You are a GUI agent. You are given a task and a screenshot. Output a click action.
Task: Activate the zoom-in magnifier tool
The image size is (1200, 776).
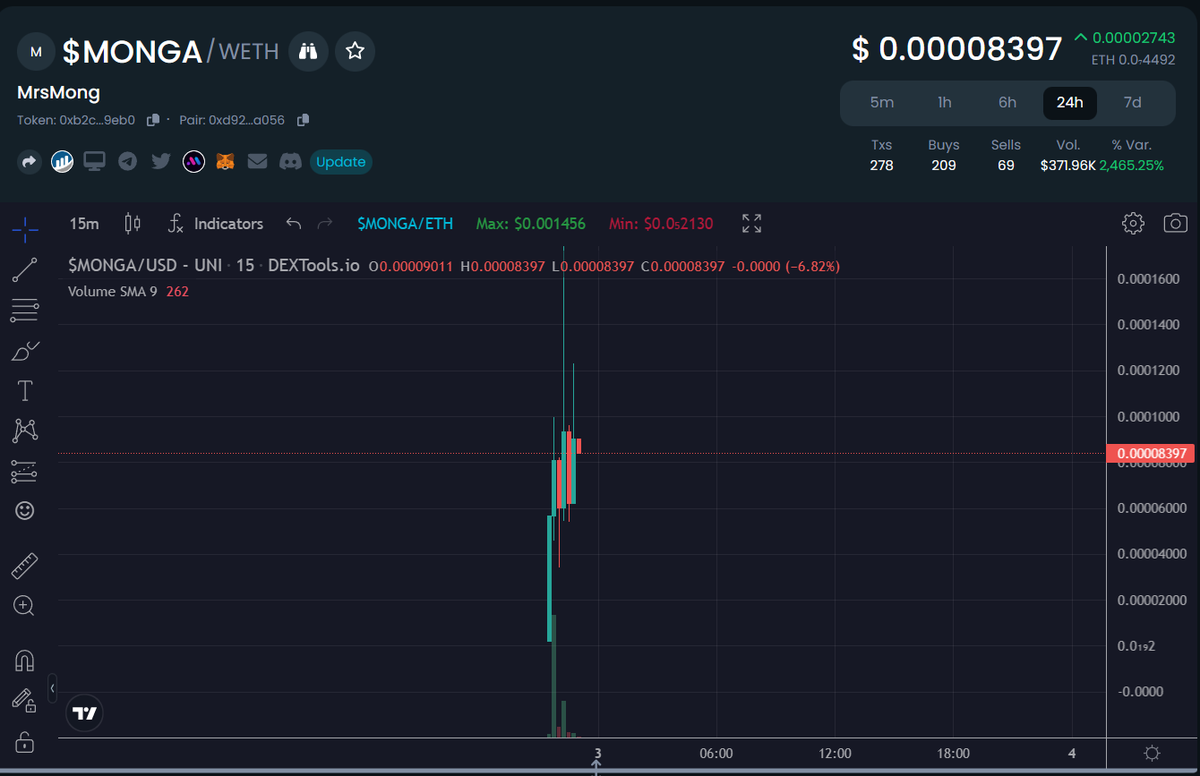(25, 606)
